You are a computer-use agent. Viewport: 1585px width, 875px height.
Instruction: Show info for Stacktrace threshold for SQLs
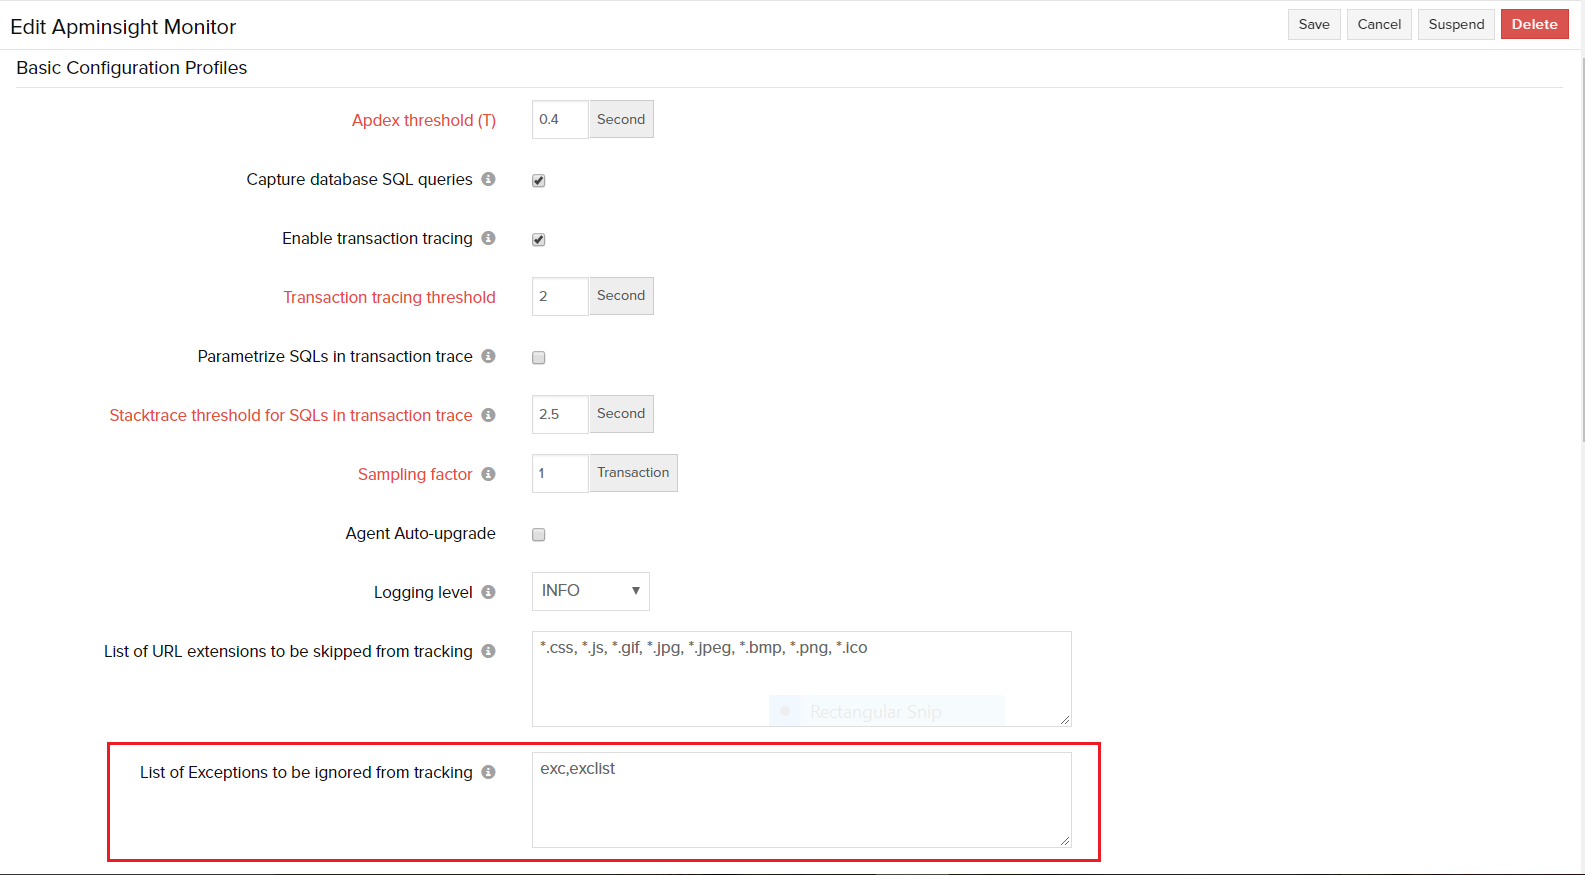488,415
